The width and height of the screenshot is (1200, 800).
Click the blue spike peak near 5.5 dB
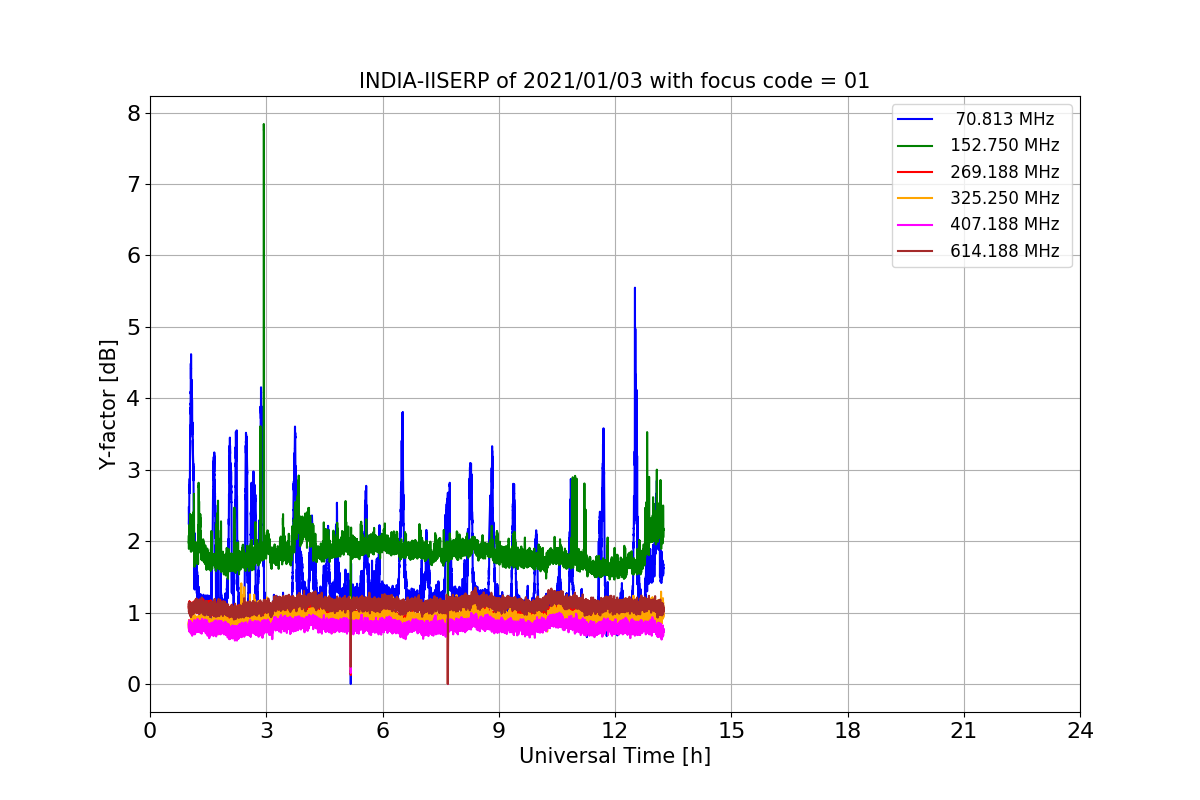(634, 290)
